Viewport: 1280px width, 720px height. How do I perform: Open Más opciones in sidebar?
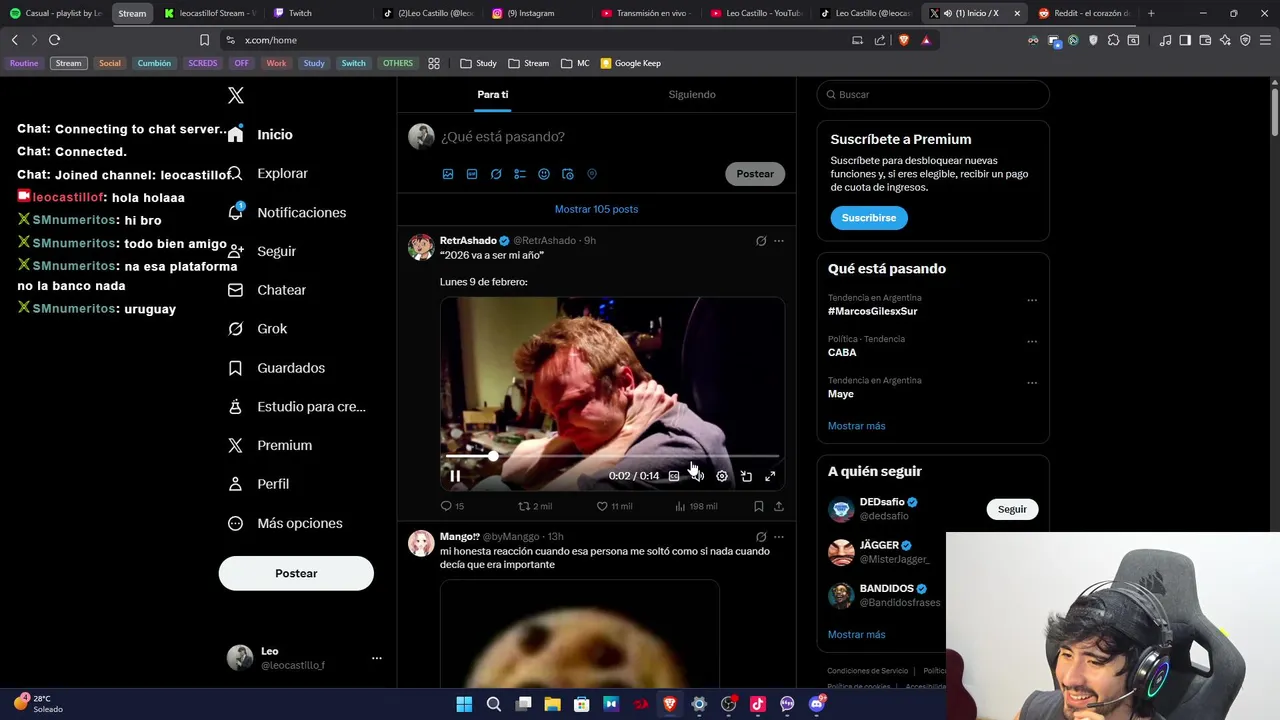(x=285, y=523)
